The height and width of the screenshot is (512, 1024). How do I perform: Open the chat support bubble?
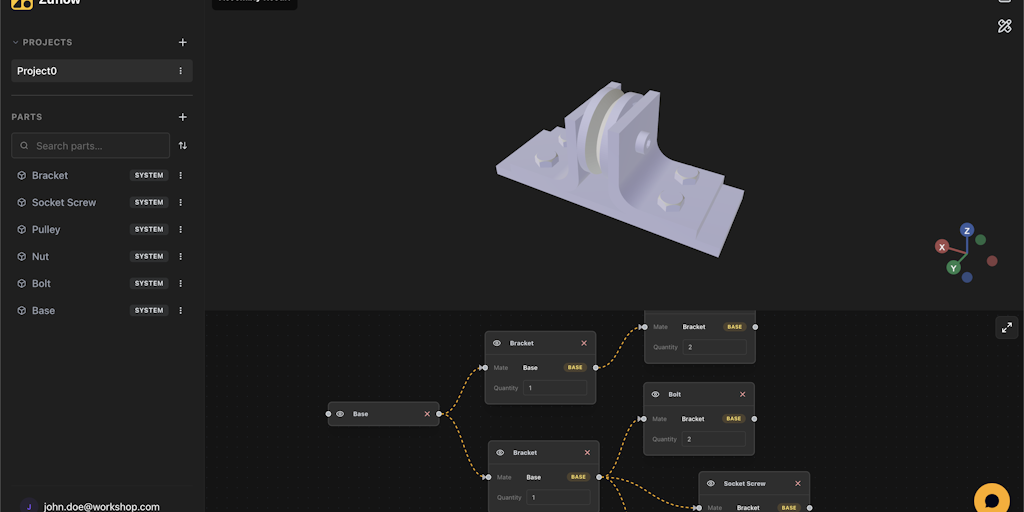point(991,499)
